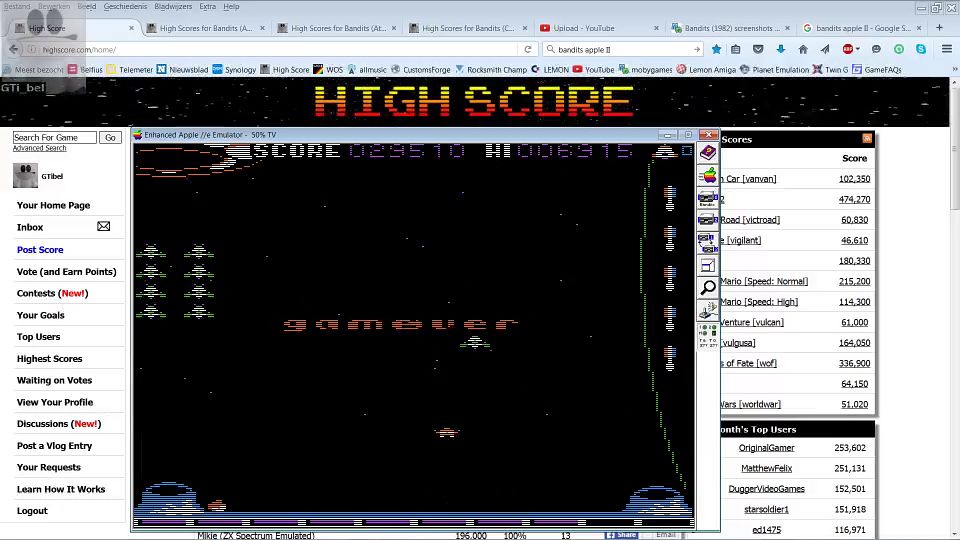This screenshot has height=540, width=960.
Task: Open the Adblock Plus dropdown
Action: [857, 49]
